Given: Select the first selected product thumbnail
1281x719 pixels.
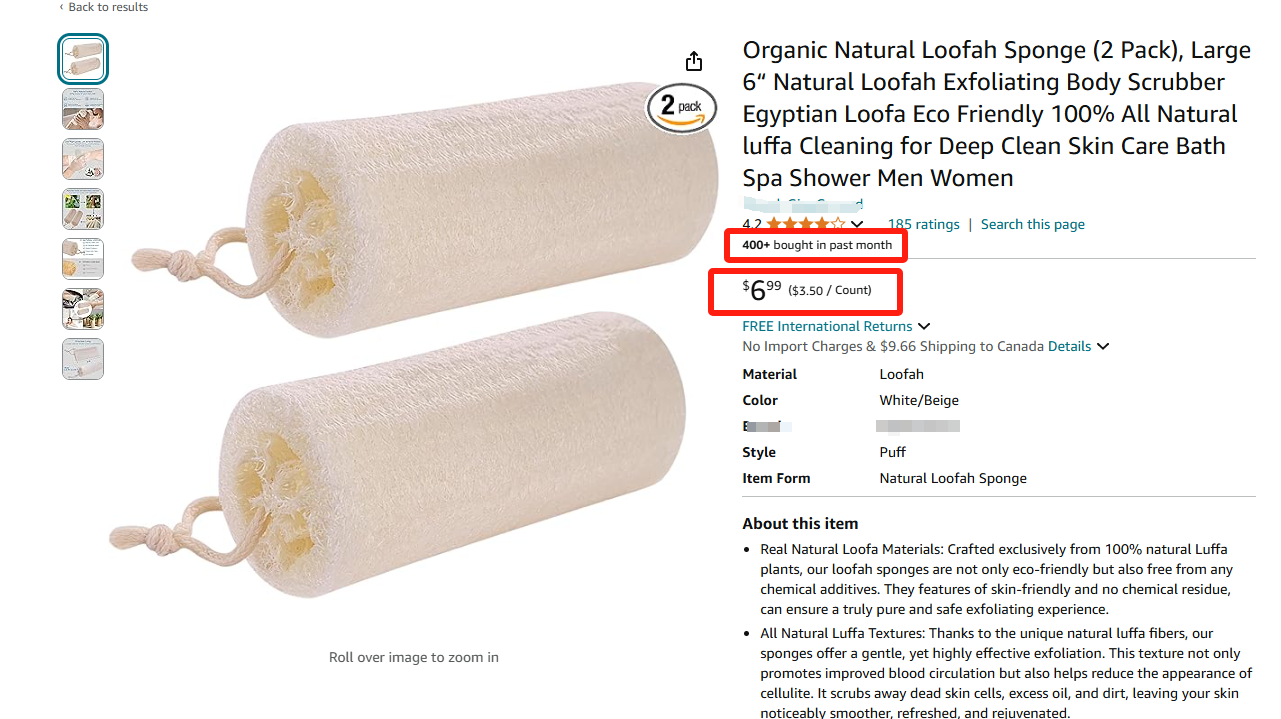Looking at the screenshot, I should coord(83,59).
